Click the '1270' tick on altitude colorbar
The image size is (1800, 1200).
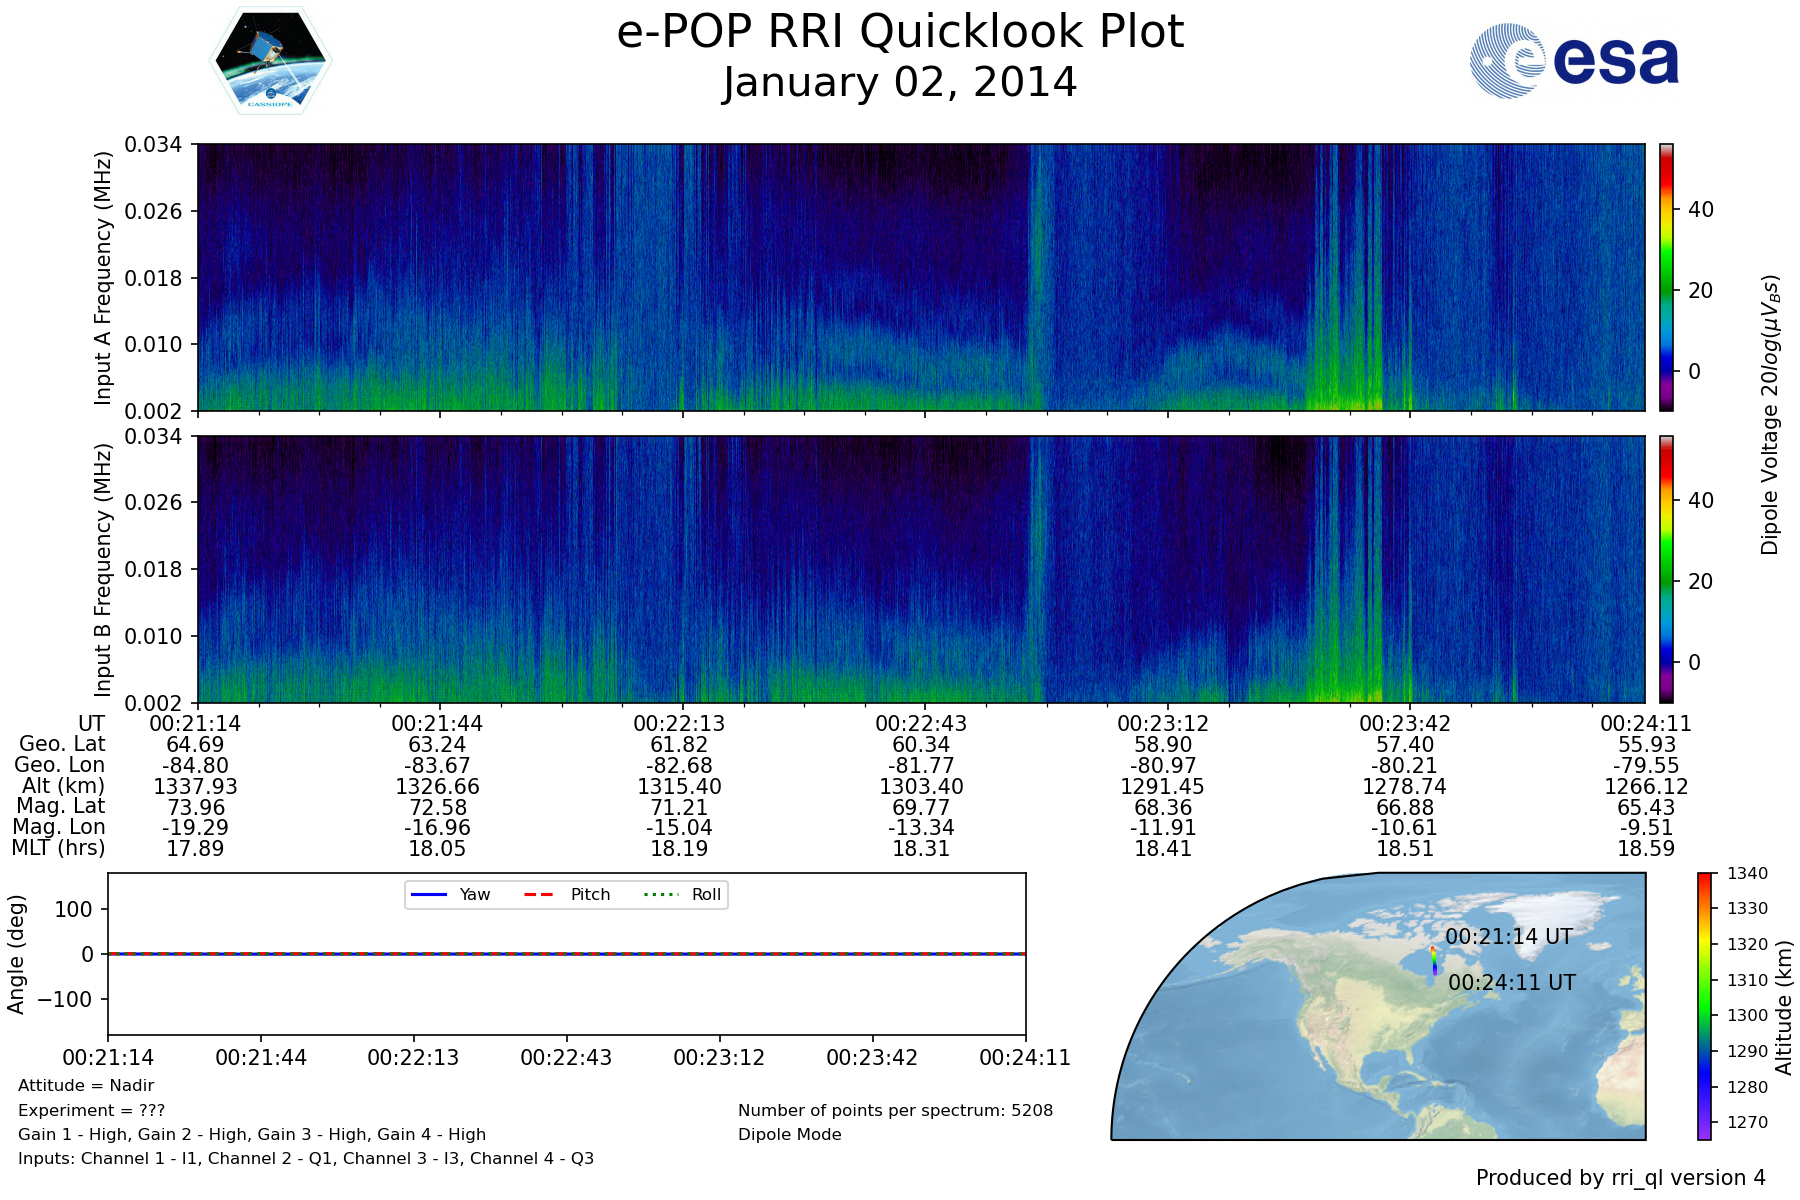coord(1748,1122)
